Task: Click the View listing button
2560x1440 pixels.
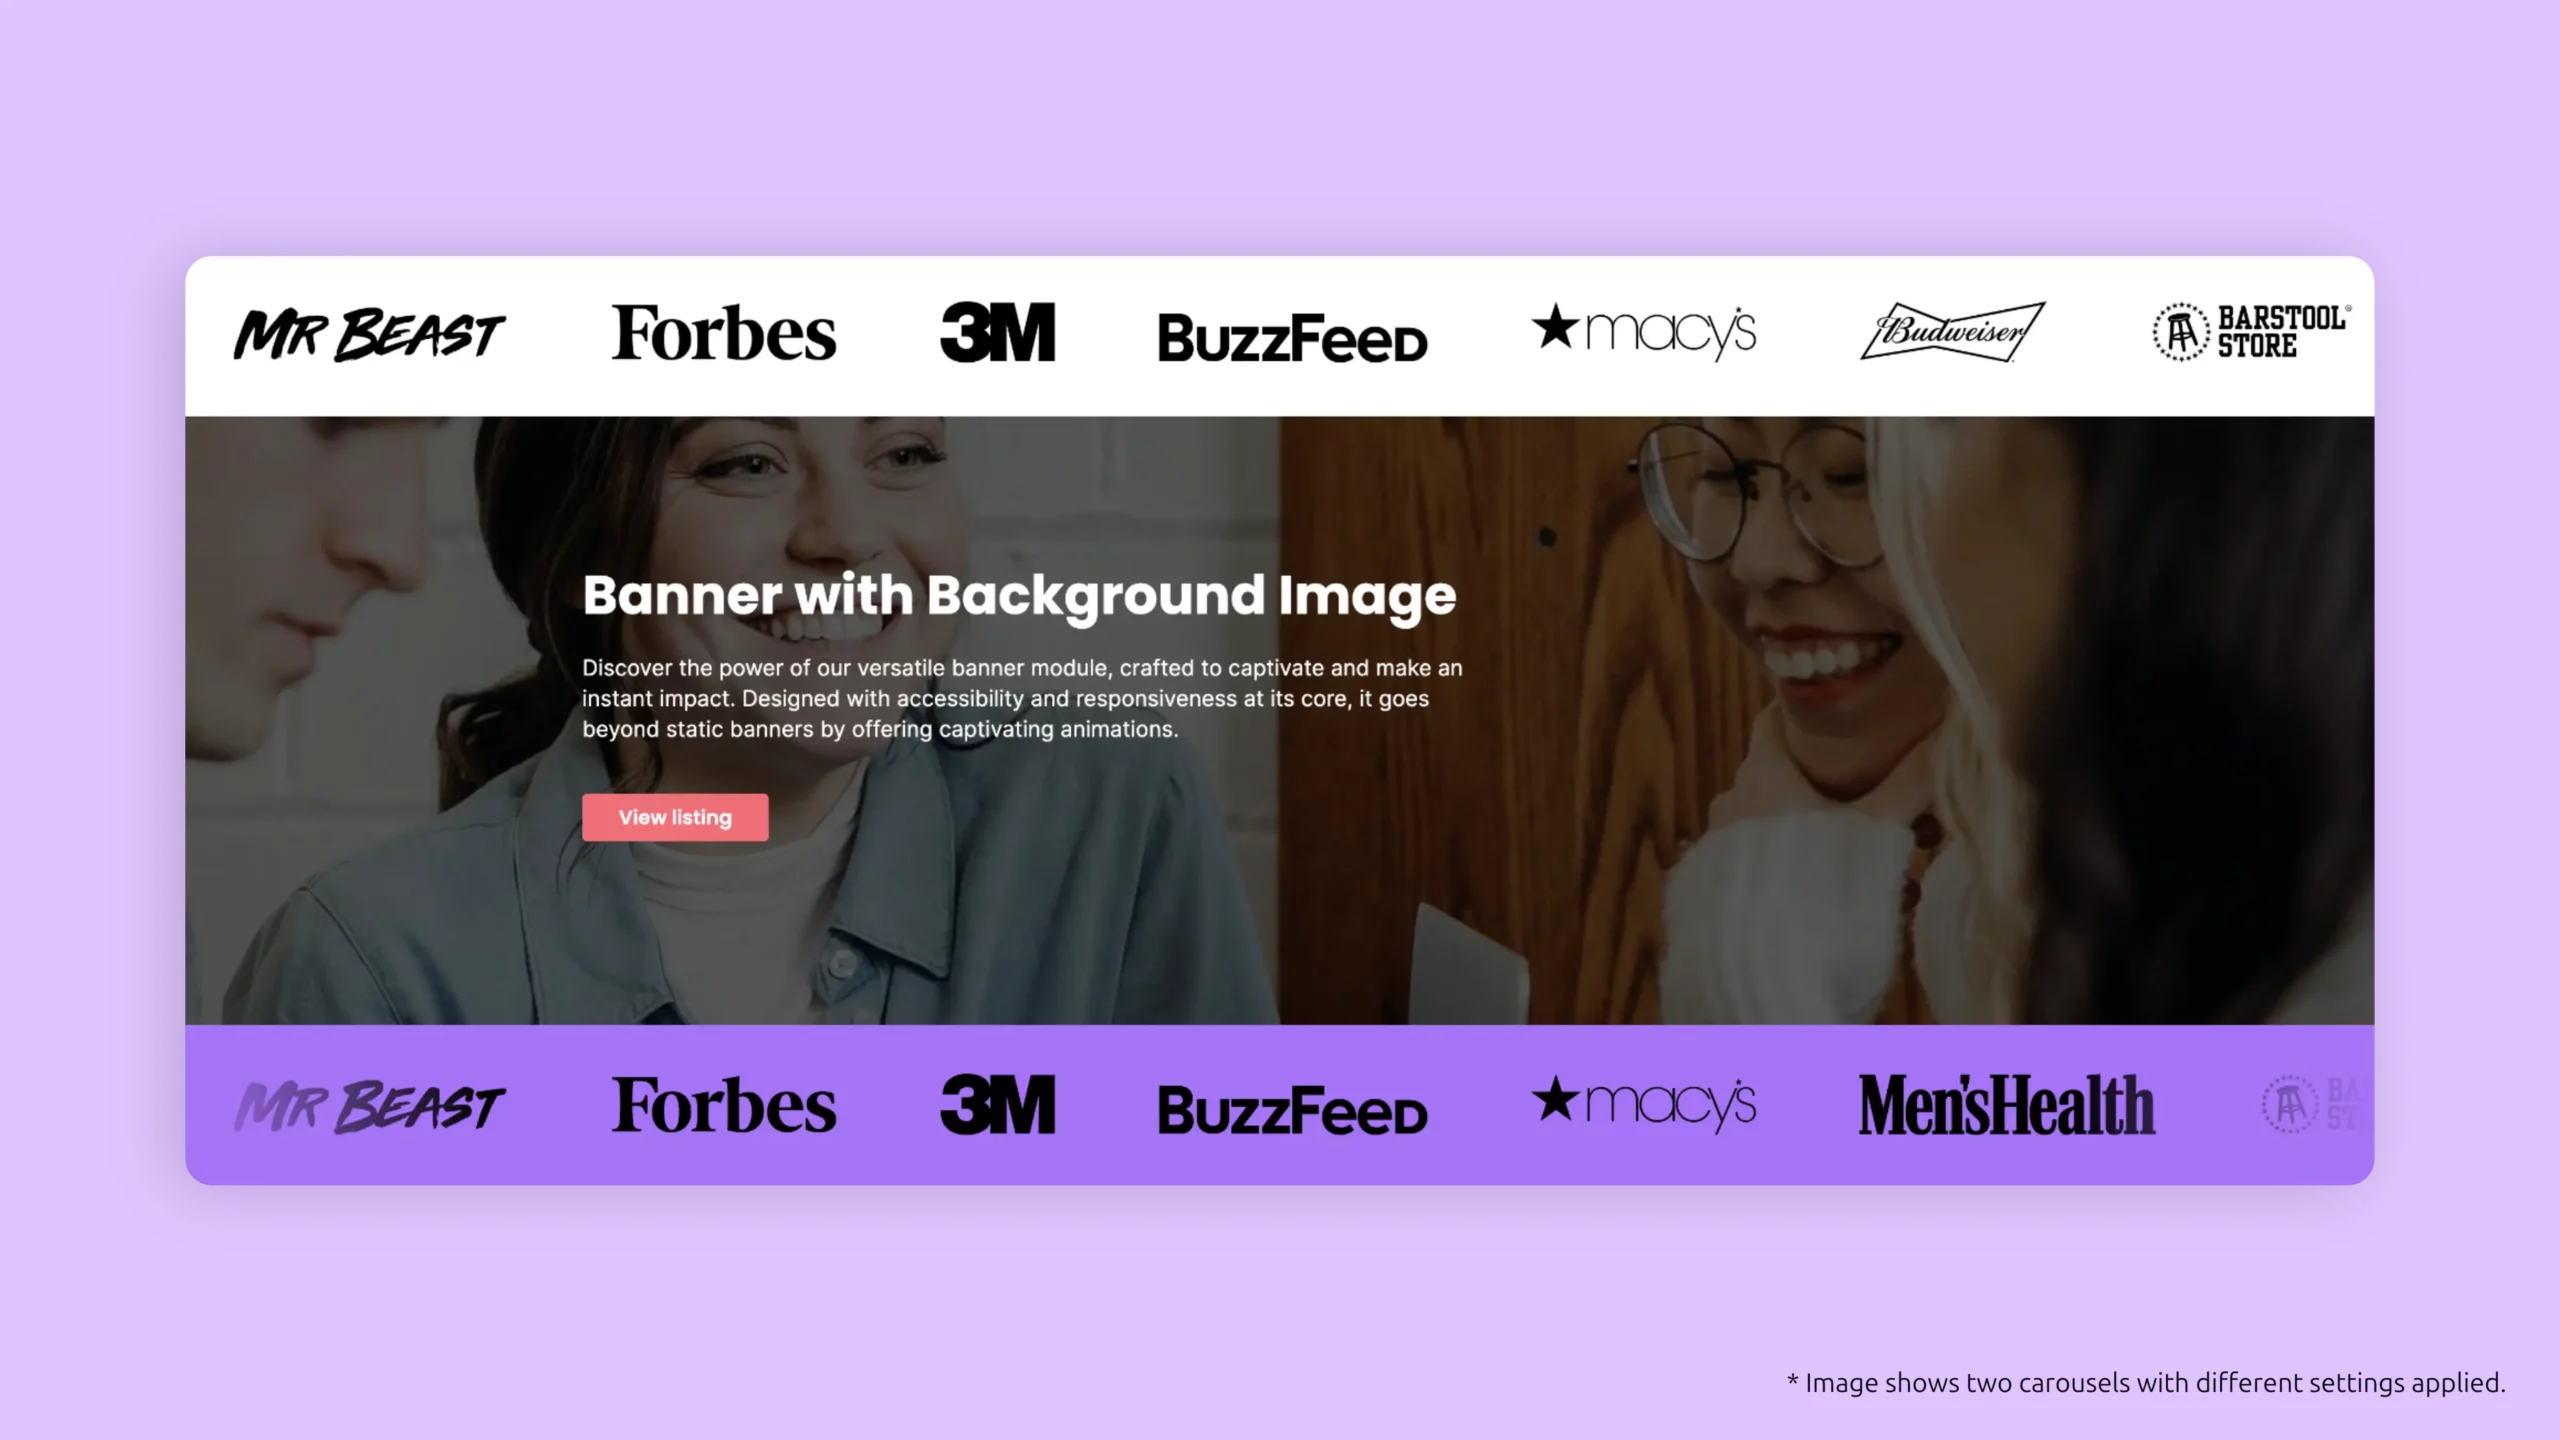Action: pyautogui.click(x=675, y=816)
